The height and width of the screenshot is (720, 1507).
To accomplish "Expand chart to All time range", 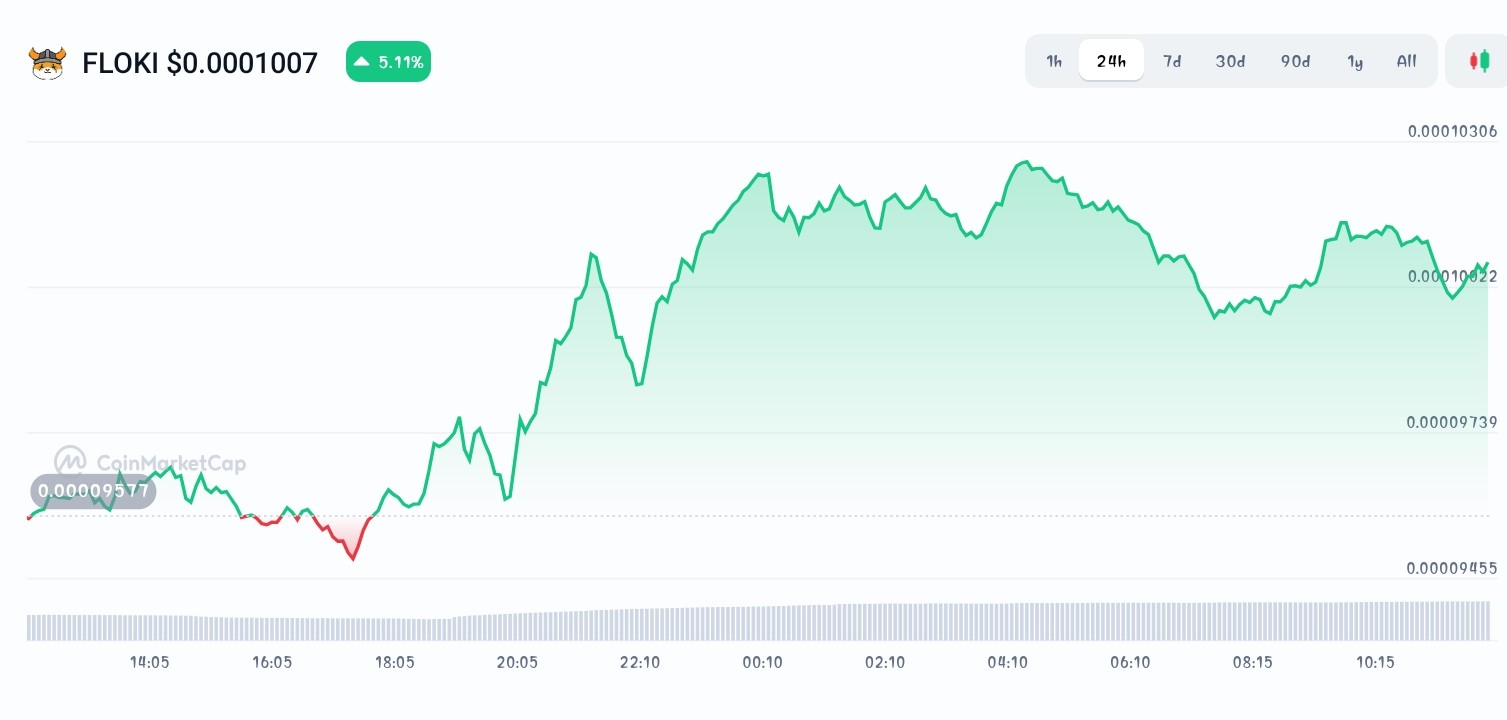I will (1406, 61).
